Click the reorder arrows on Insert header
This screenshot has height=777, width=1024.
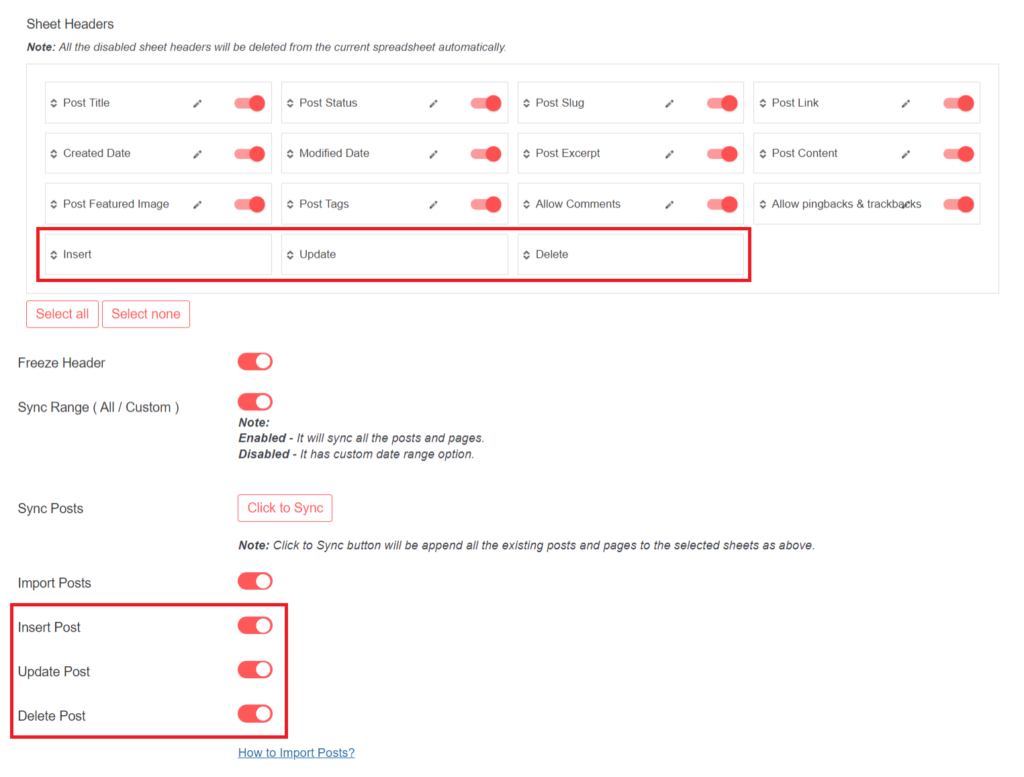(56, 254)
